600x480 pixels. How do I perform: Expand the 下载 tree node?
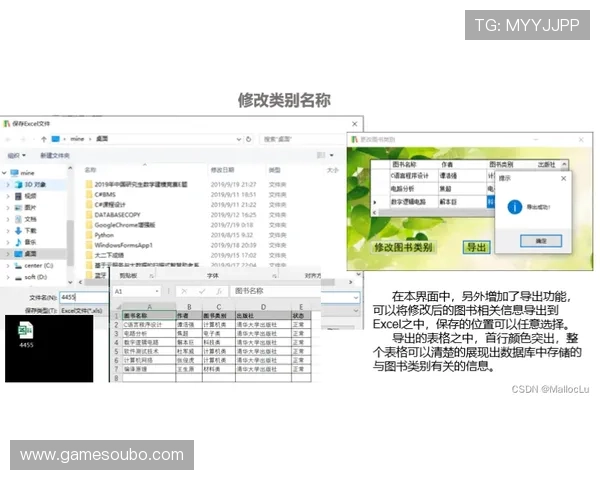pos(8,230)
